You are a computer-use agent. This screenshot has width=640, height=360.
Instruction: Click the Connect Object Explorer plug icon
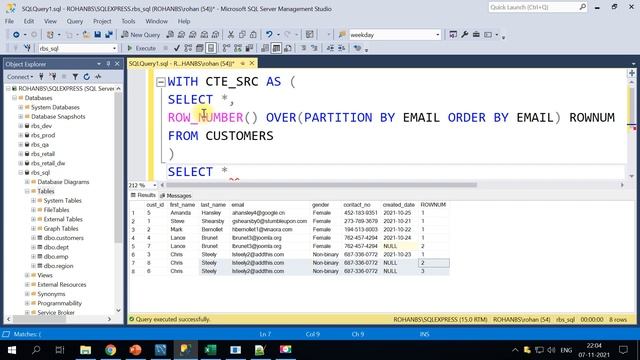point(41,76)
